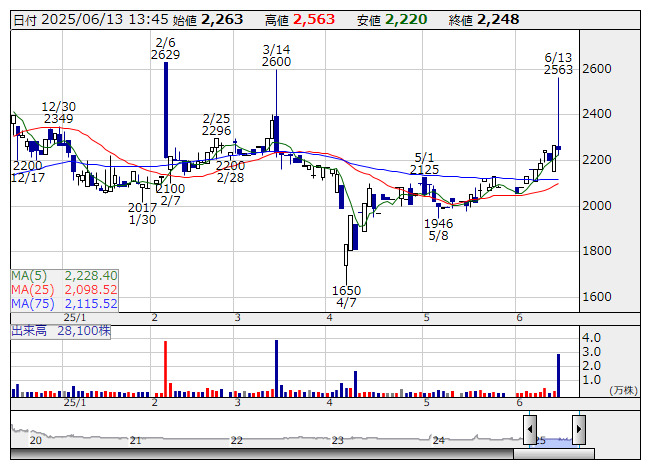Click the 2/6 2629 high marker
Screen dimensions: 653x470
click(165, 48)
